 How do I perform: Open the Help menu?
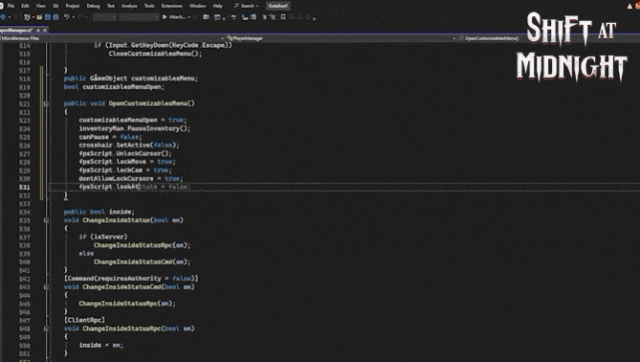(x=218, y=6)
